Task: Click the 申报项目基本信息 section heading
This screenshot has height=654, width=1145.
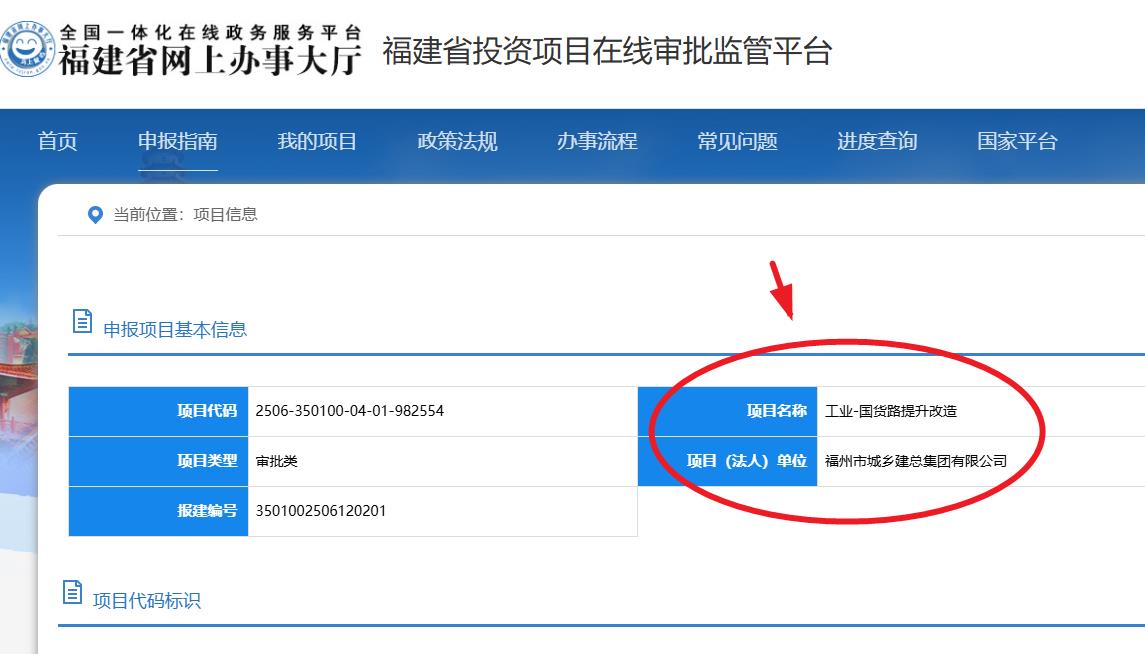Action: (175, 330)
